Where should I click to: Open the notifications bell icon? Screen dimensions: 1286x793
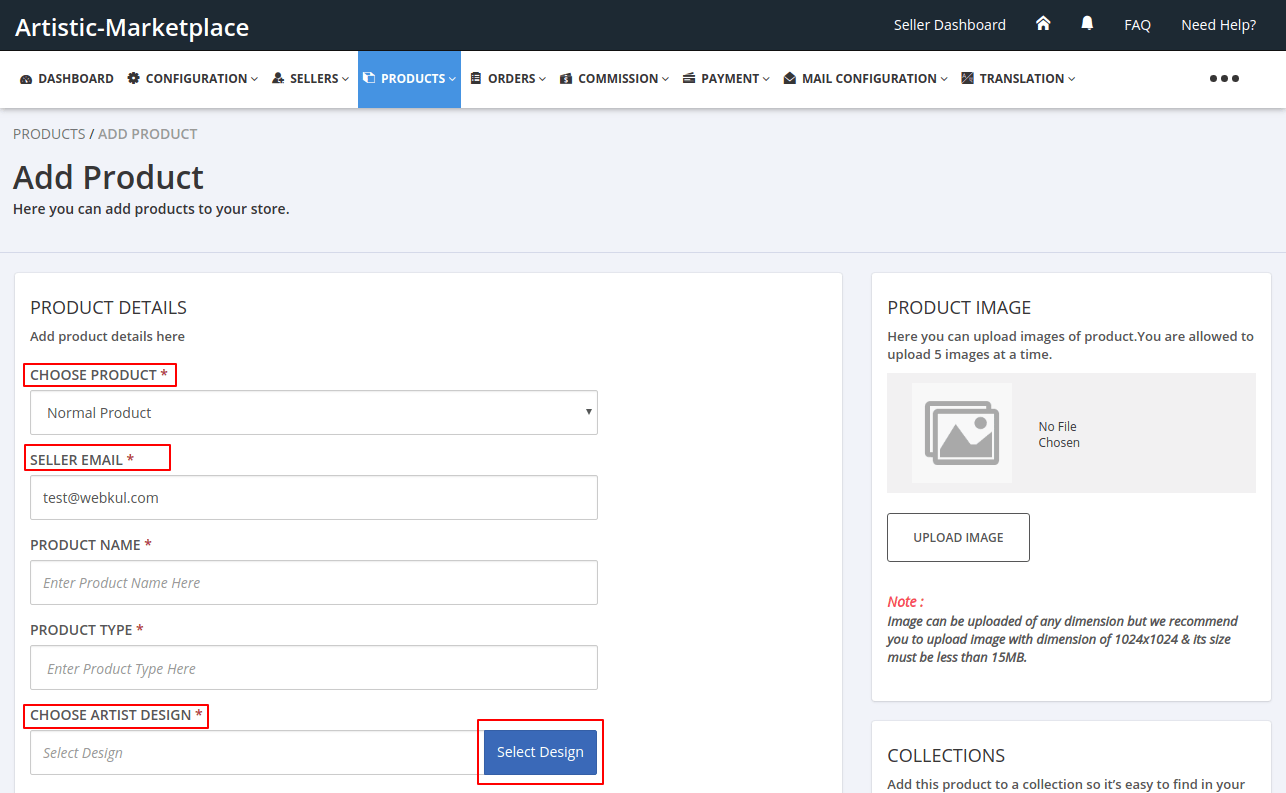pyautogui.click(x=1087, y=23)
